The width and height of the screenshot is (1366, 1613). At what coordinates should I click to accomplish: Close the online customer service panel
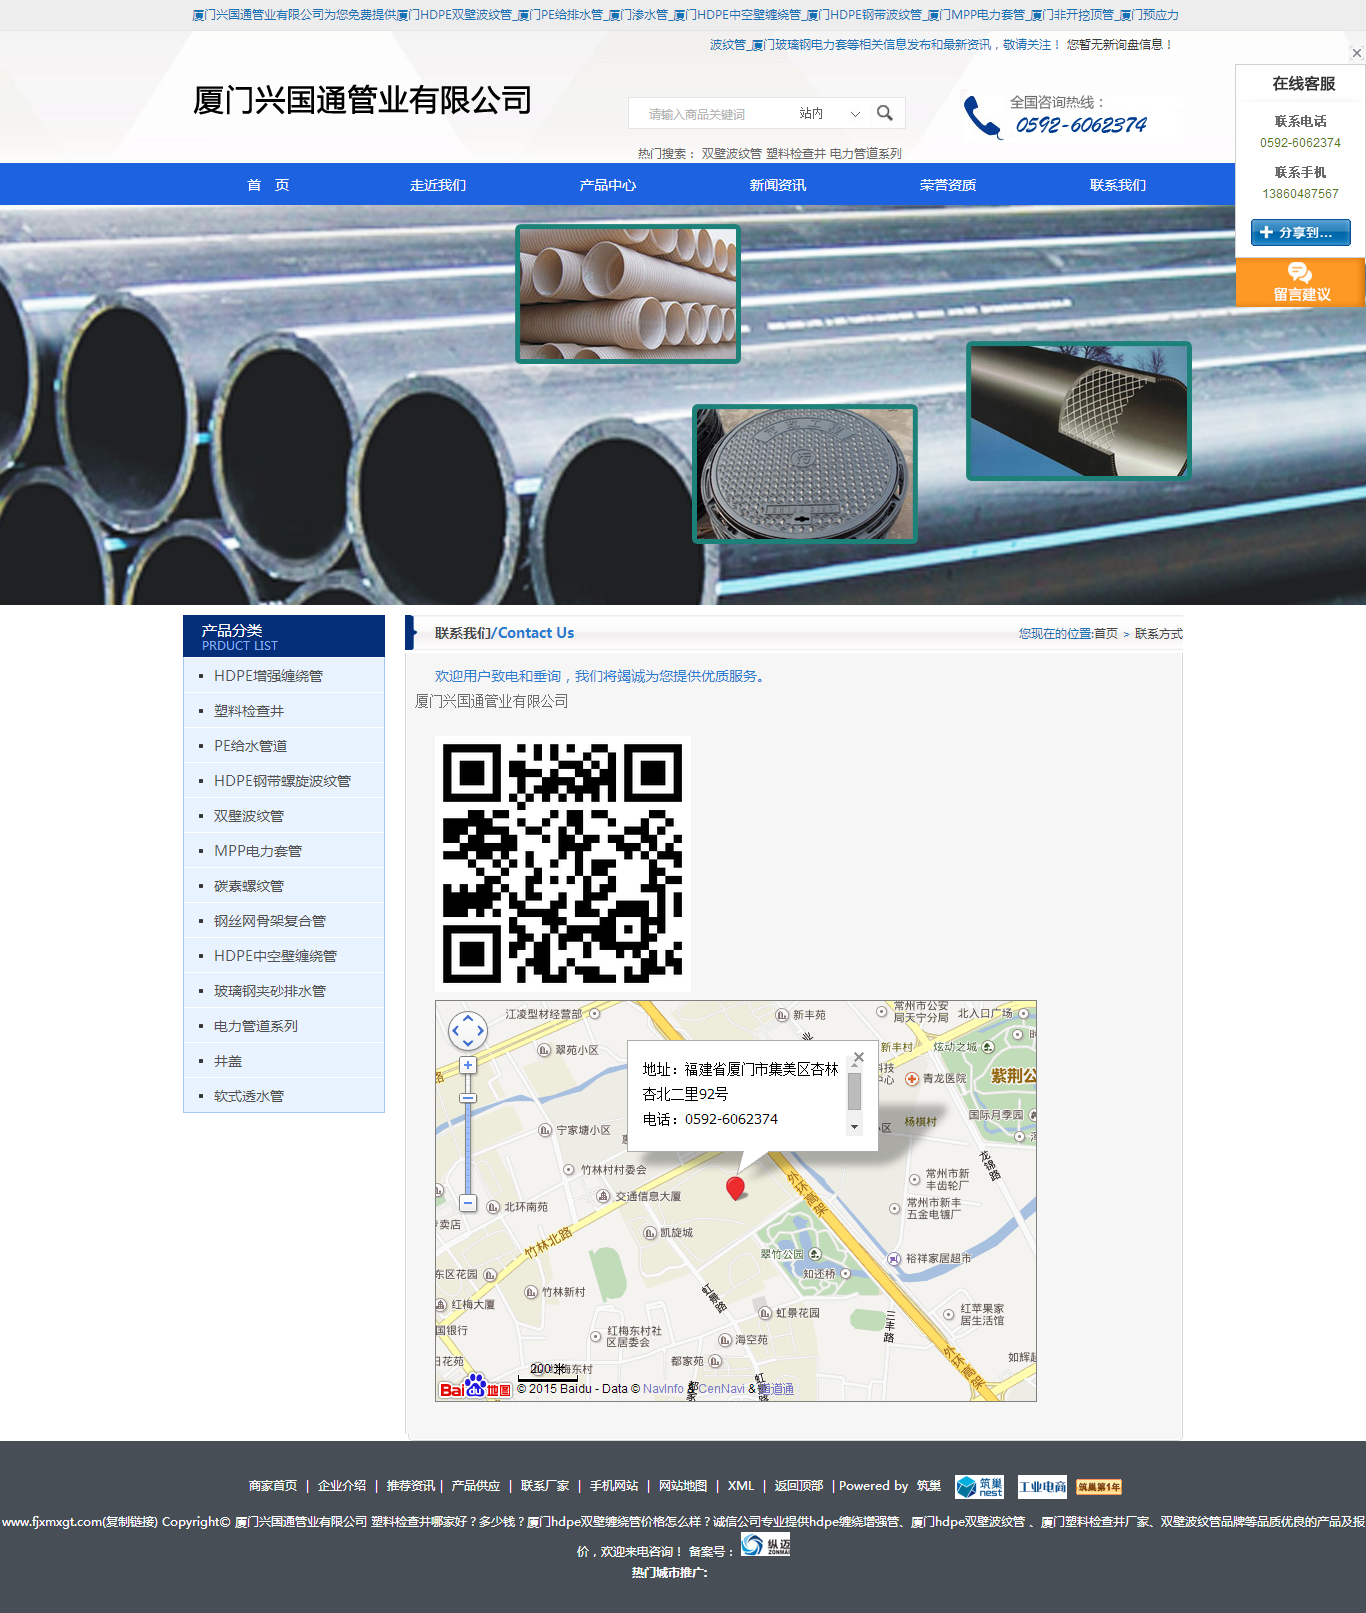(x=1357, y=53)
